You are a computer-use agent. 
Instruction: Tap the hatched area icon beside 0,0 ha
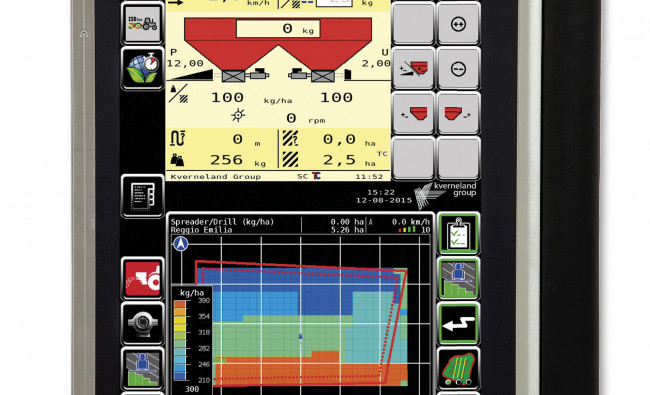point(290,138)
